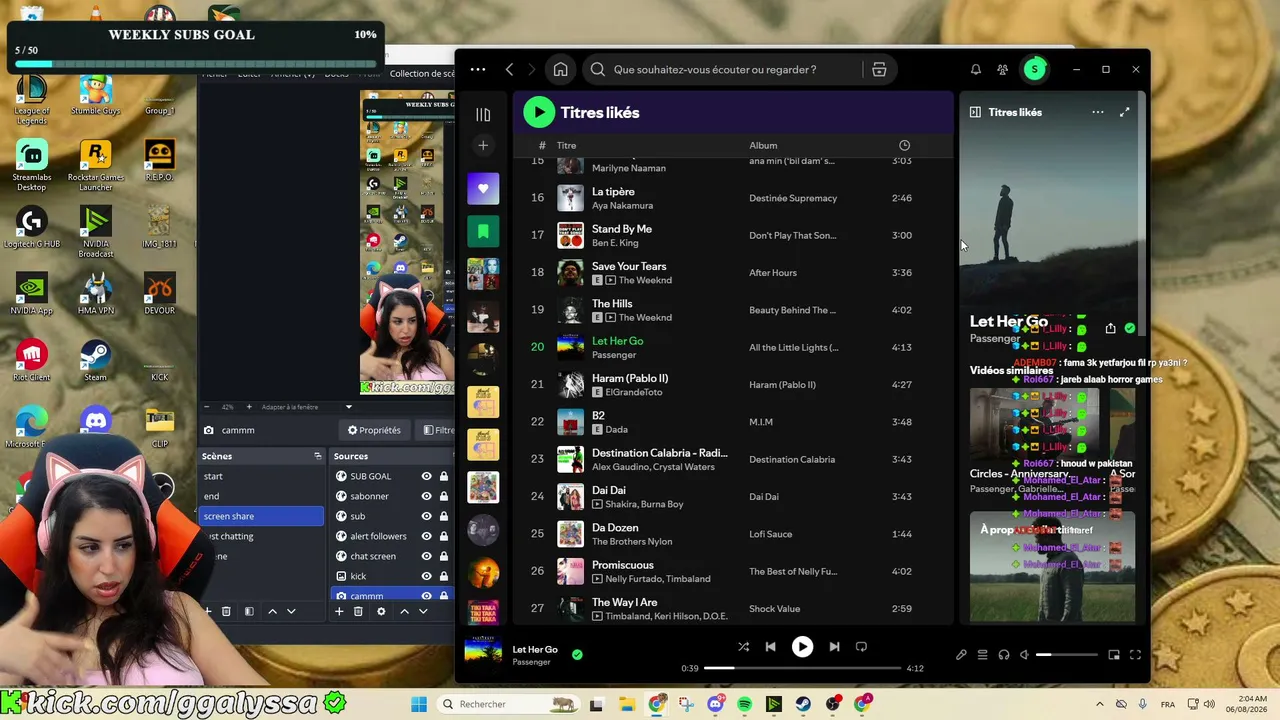
Task: Open Discord from the Windows taskbar
Action: pyautogui.click(x=715, y=704)
